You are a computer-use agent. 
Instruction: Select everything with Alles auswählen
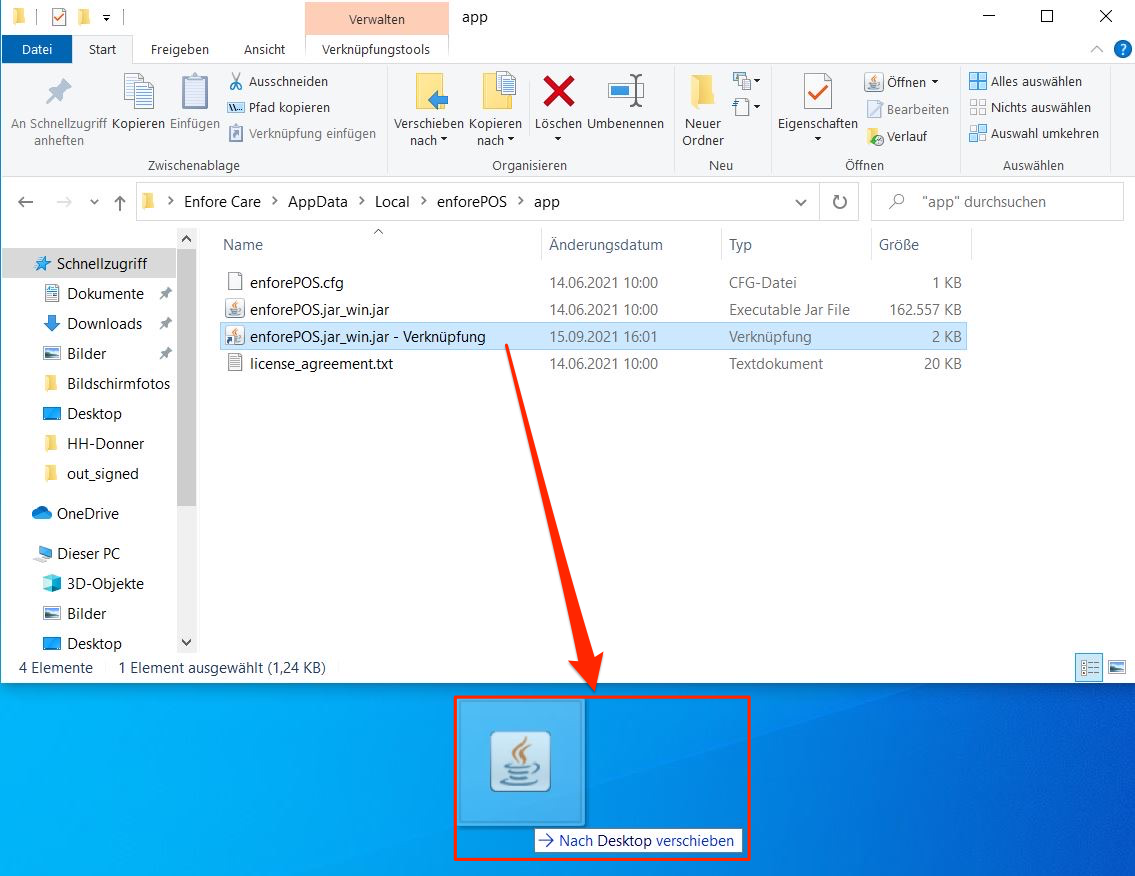[x=1026, y=81]
